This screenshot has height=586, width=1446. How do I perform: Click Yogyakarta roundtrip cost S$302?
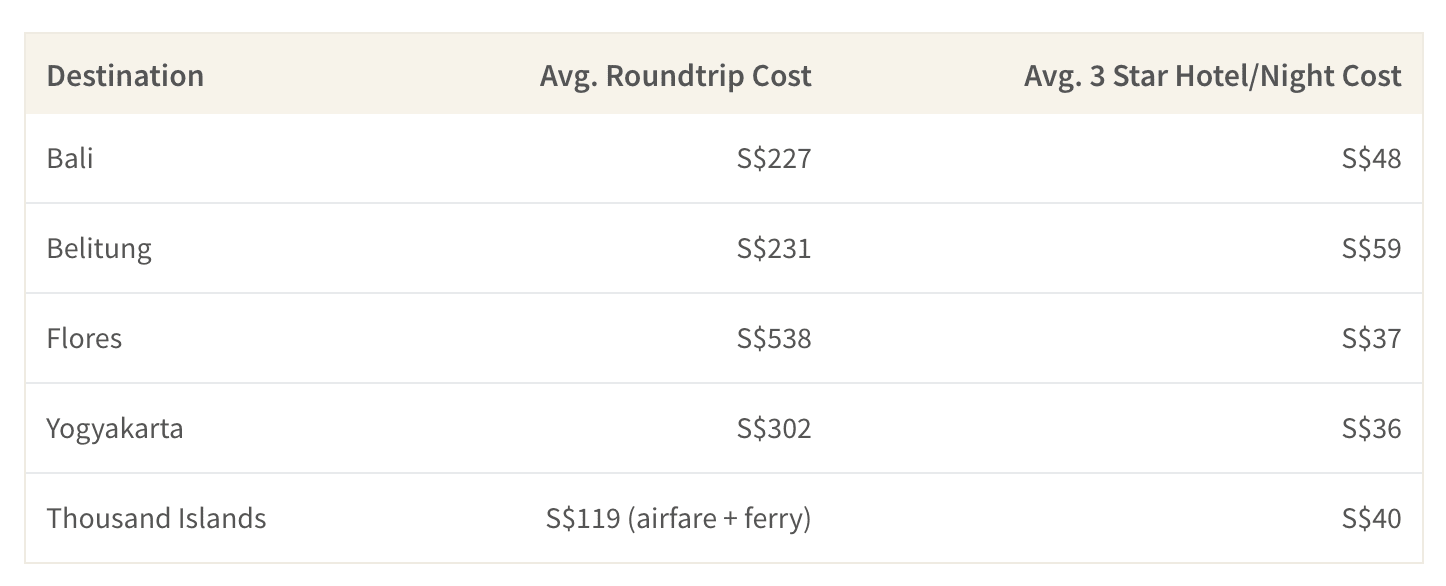coord(774,428)
